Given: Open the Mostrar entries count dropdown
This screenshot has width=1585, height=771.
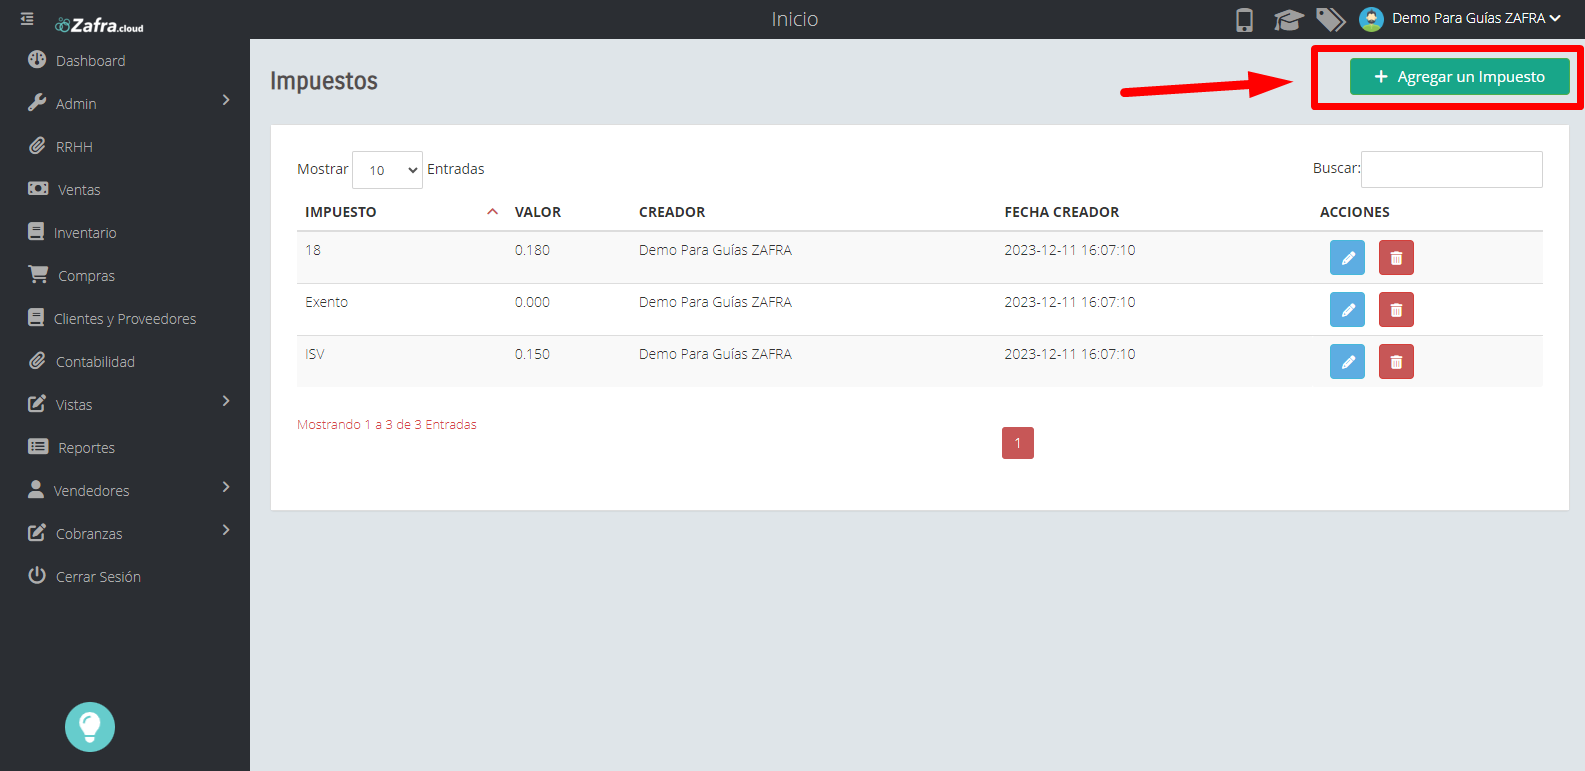Looking at the screenshot, I should (x=387, y=170).
